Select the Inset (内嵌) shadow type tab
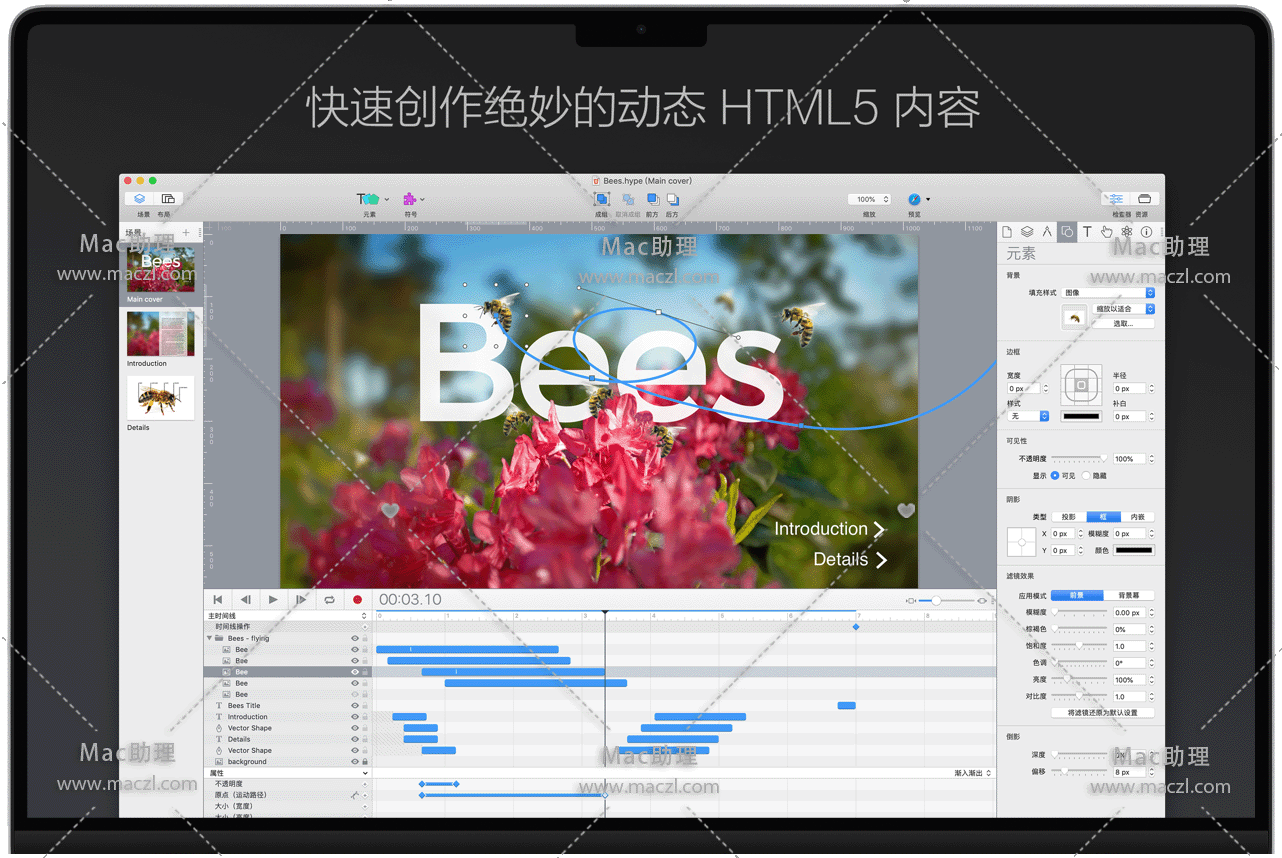 pos(1137,517)
